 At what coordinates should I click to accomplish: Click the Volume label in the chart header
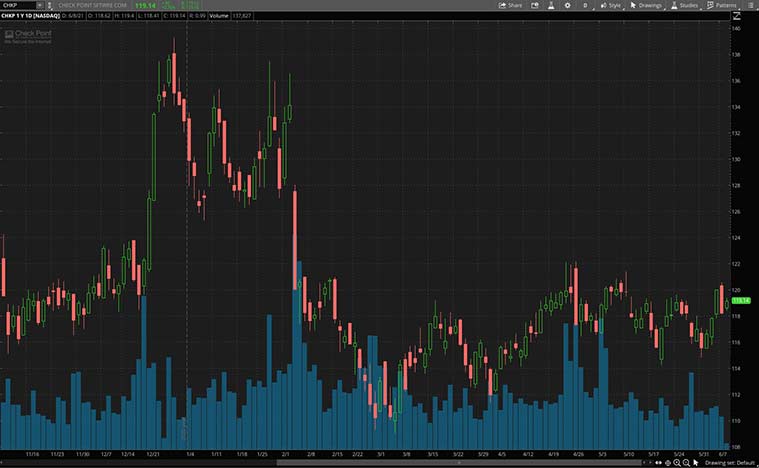pos(219,16)
